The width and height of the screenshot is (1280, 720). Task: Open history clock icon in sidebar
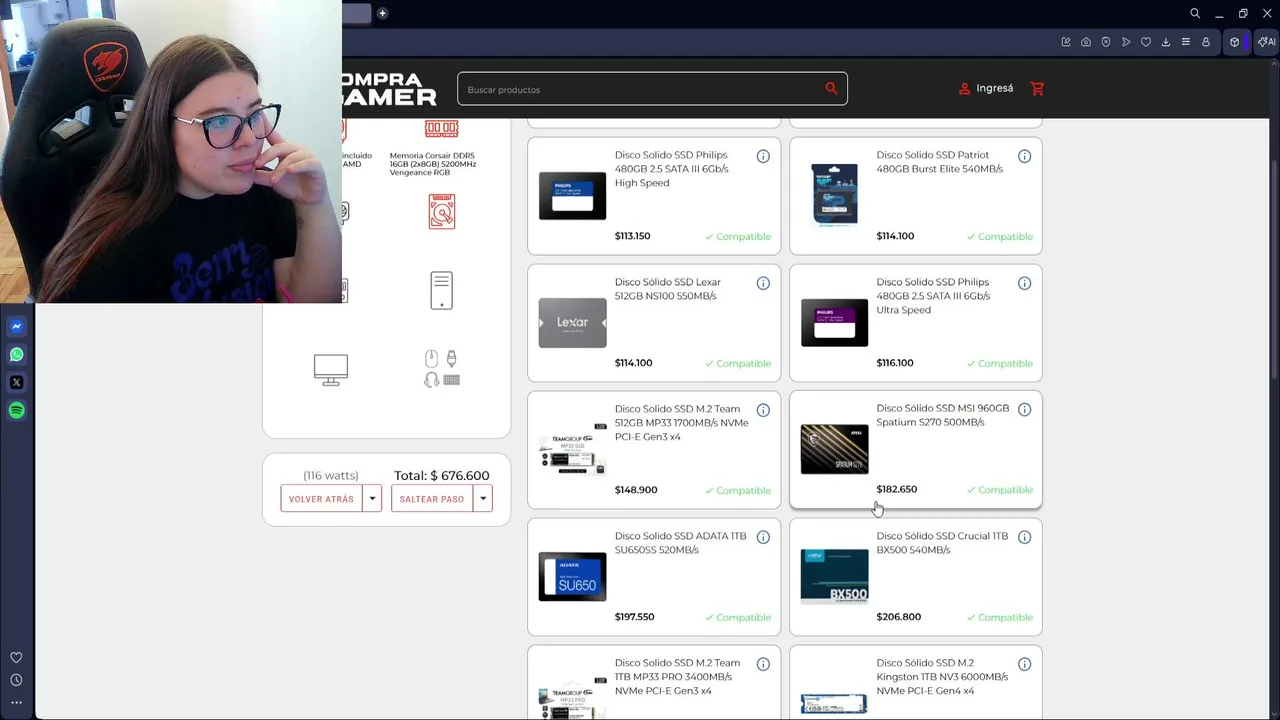point(16,680)
